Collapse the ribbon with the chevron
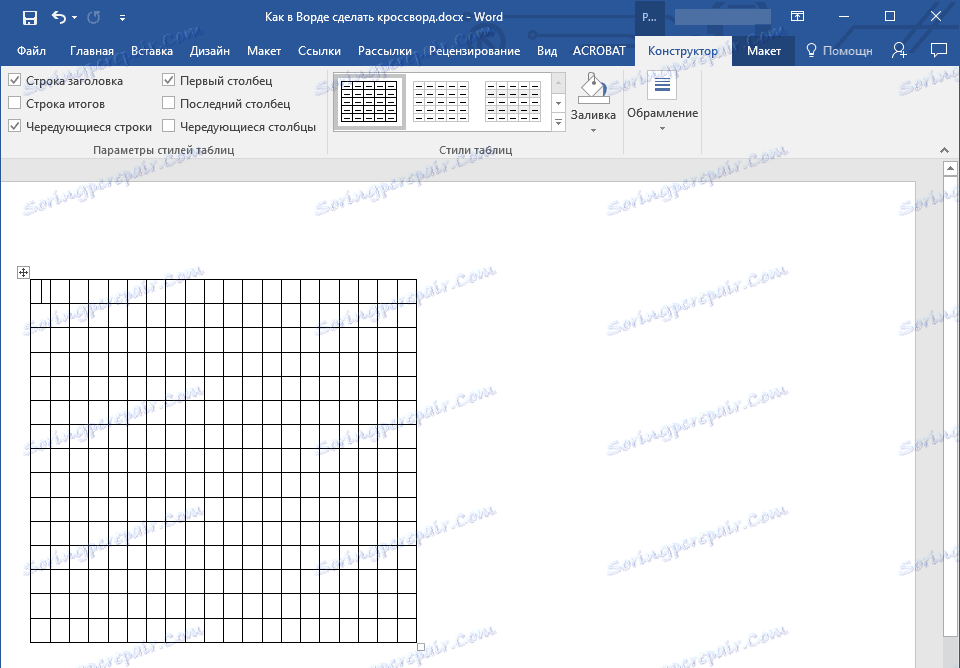Image resolution: width=960 pixels, height=668 pixels. click(945, 150)
